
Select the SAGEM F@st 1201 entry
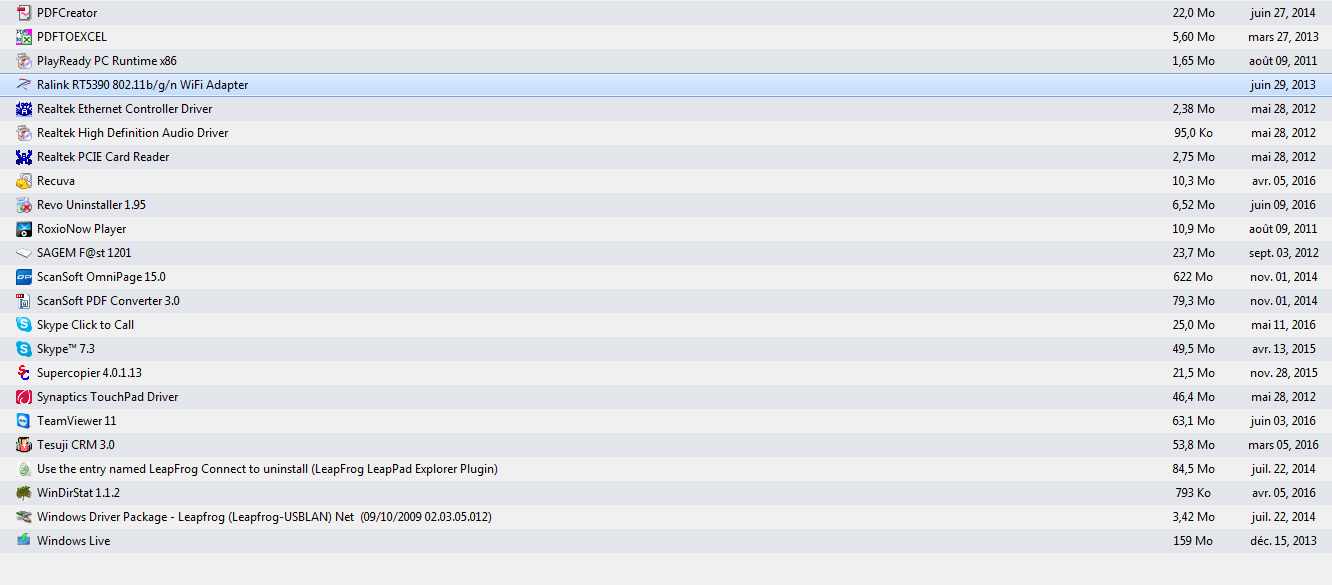click(84, 253)
